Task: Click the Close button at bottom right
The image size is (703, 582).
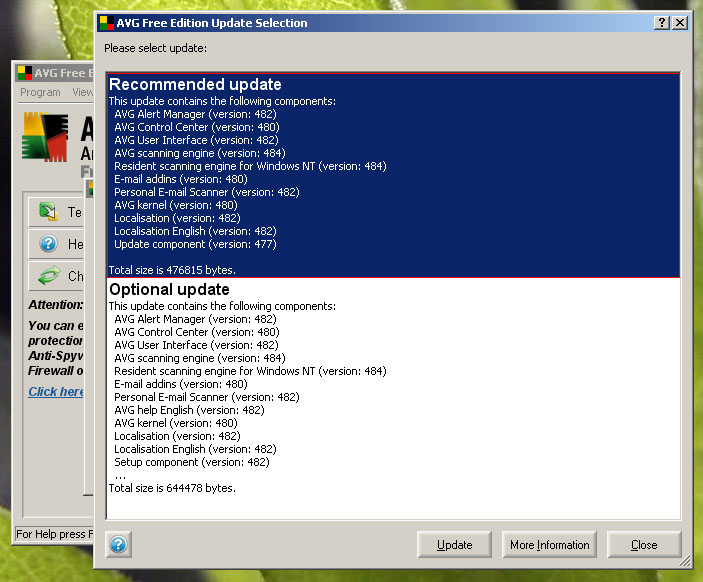Action: (644, 545)
